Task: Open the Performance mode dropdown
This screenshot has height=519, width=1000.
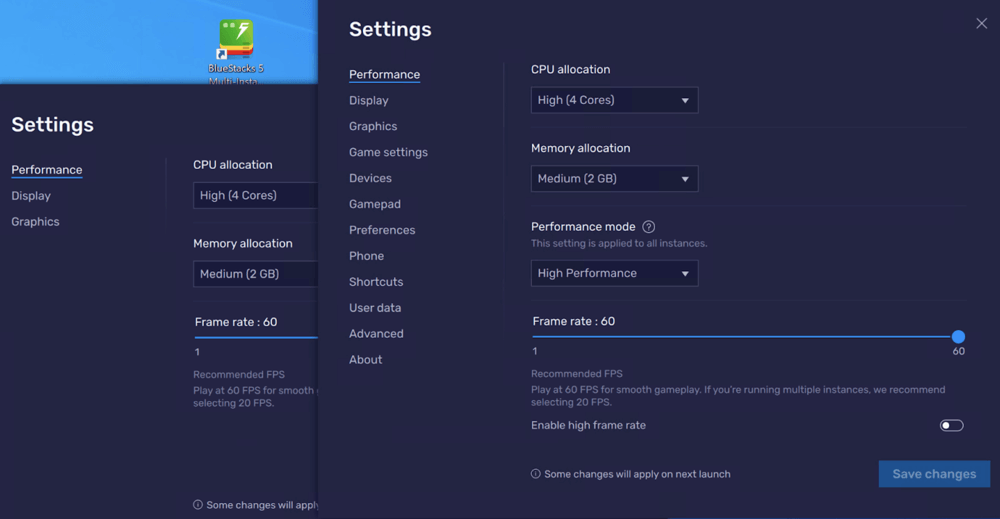Action: [614, 273]
